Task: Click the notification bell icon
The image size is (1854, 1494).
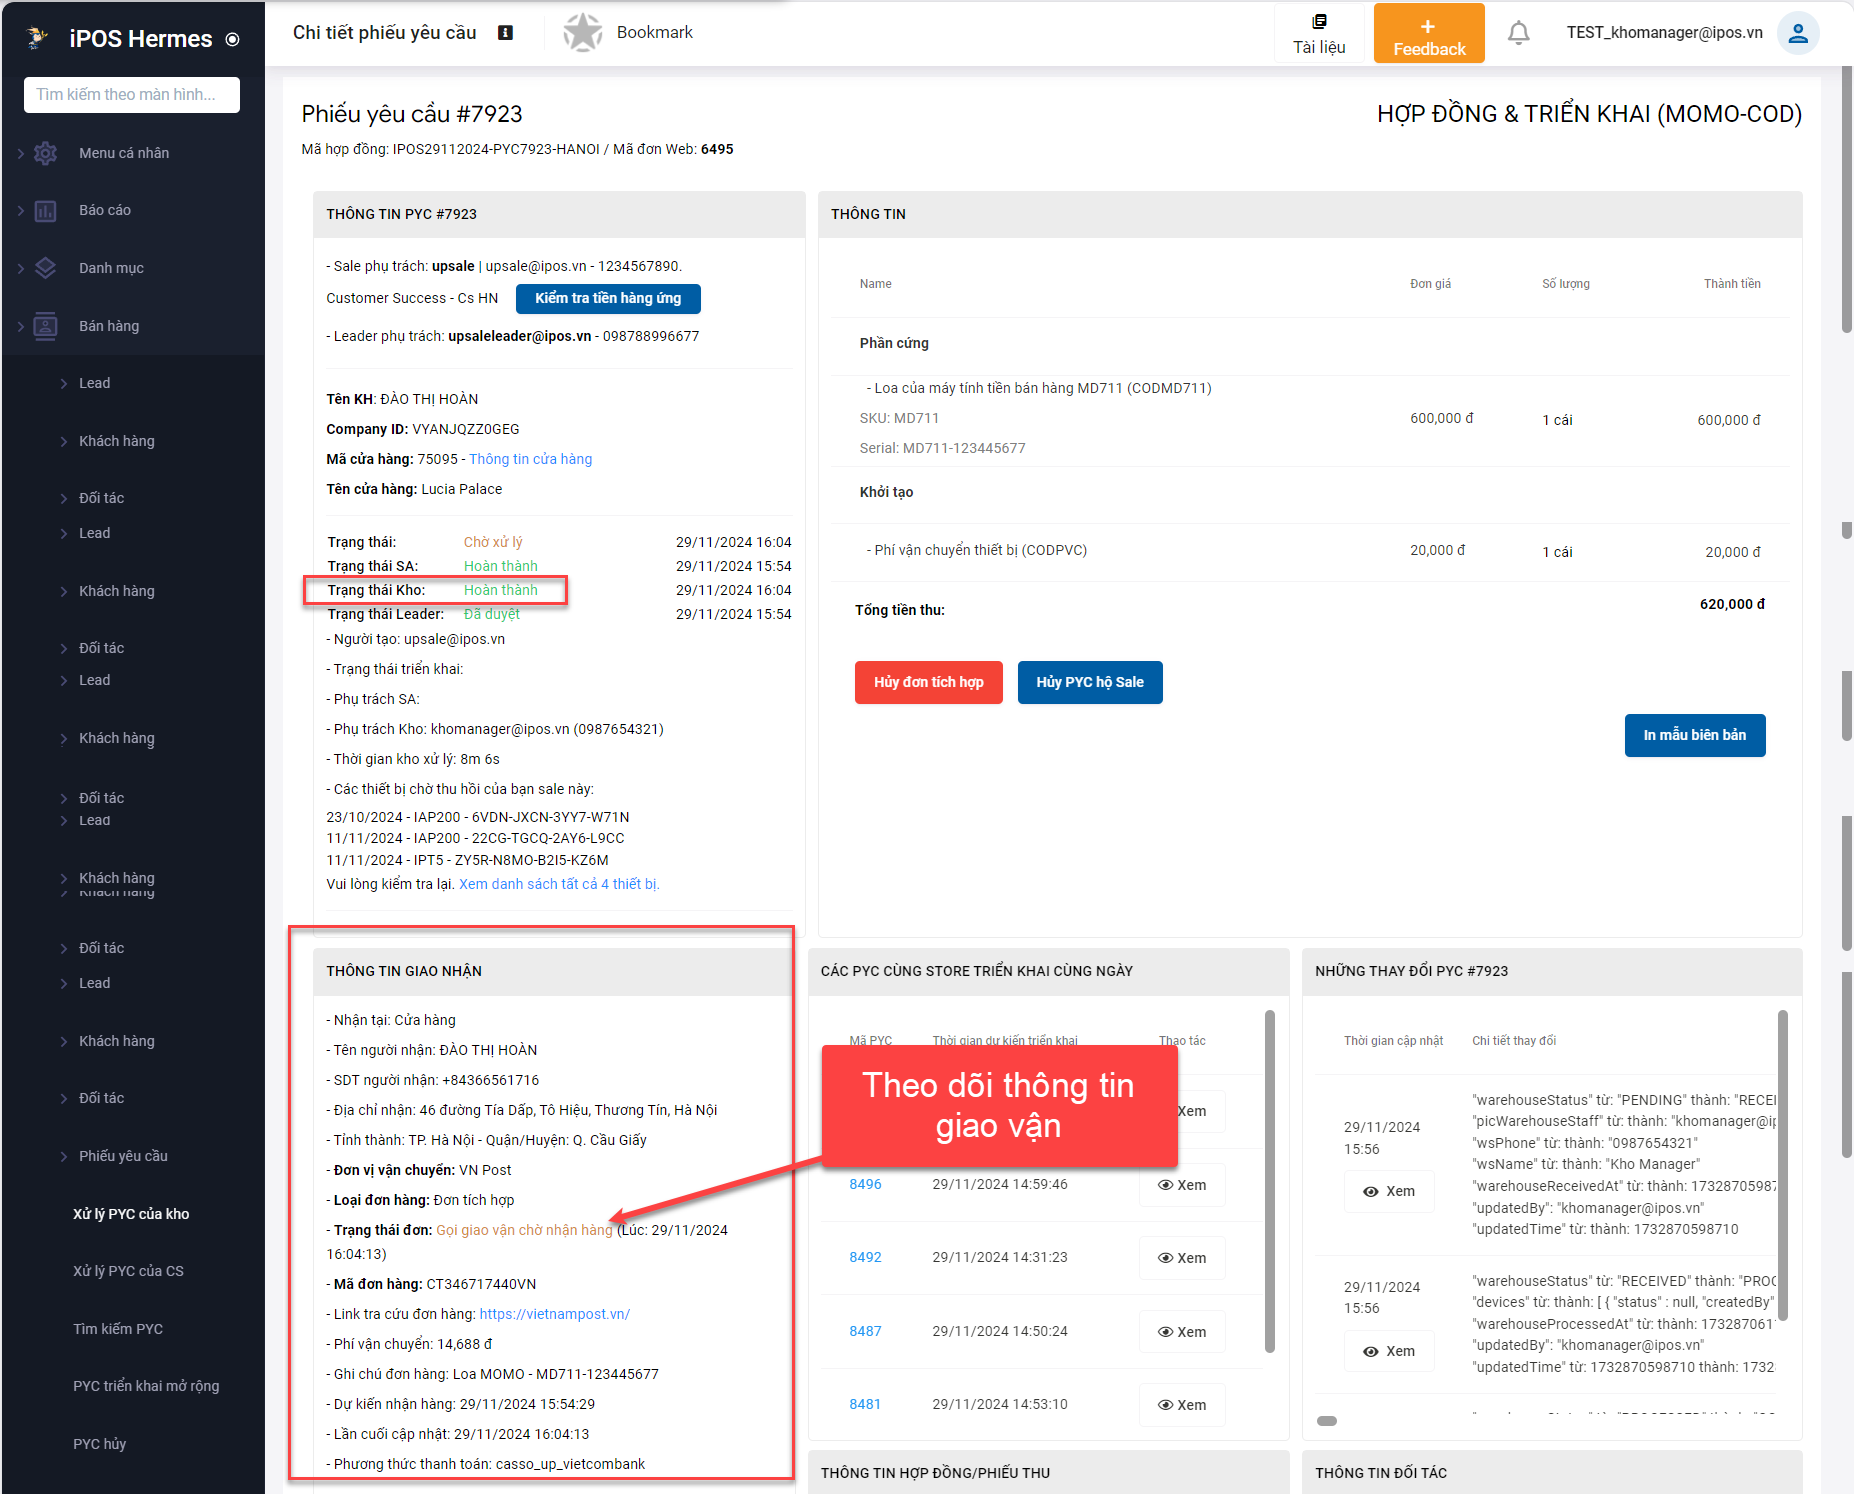Action: coord(1518,33)
